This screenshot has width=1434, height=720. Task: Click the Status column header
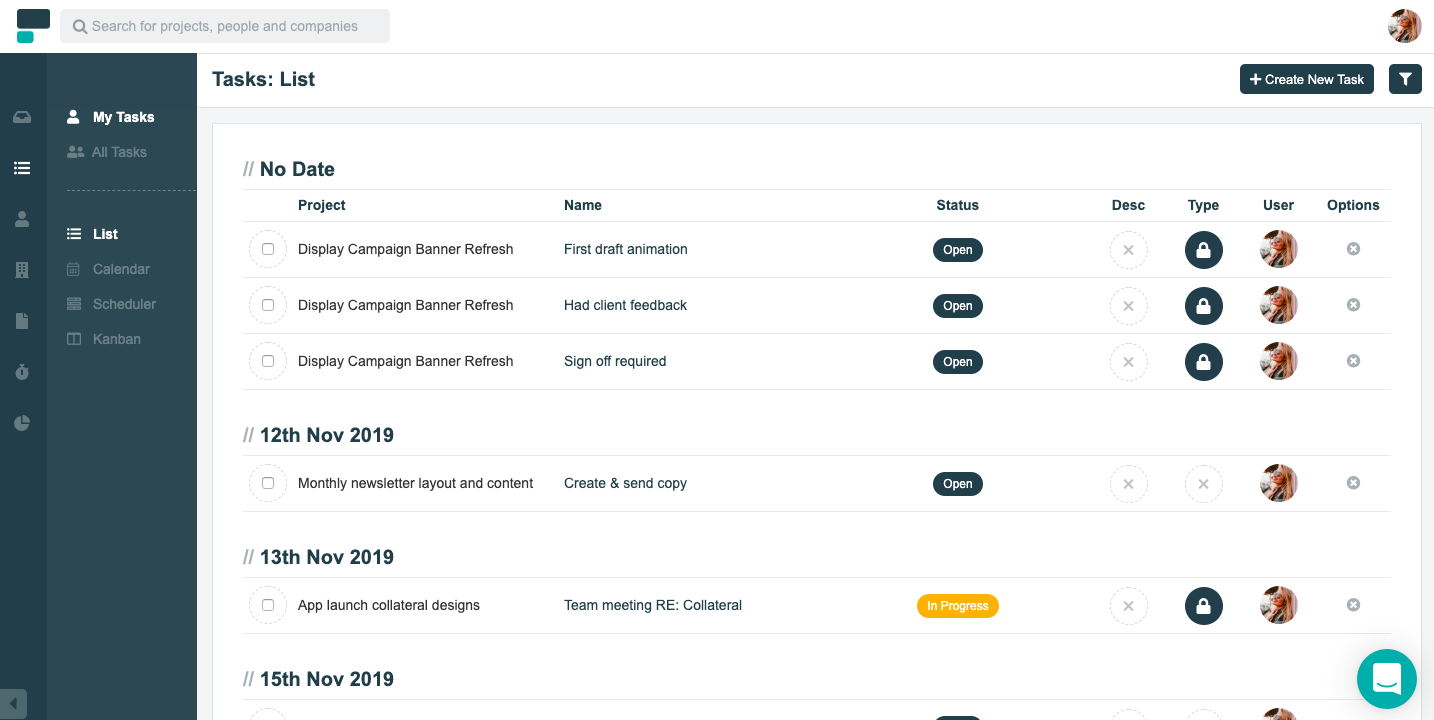958,205
